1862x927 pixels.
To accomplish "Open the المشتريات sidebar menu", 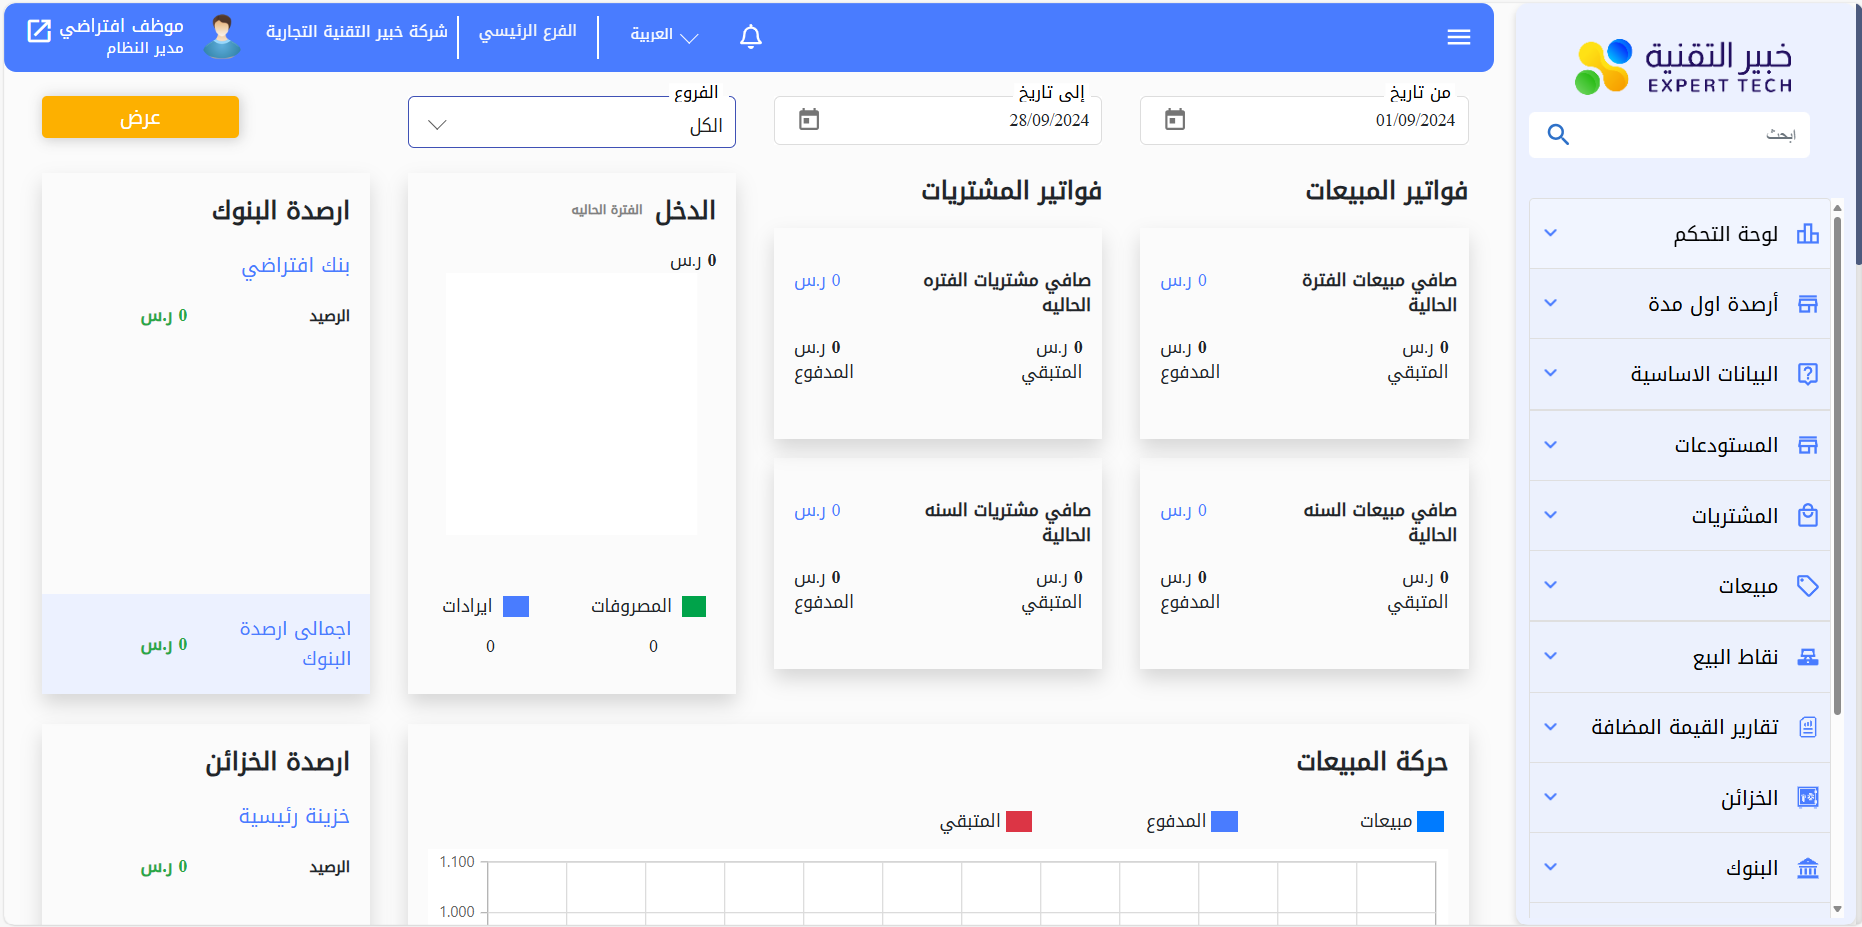I will [x=1733, y=516].
